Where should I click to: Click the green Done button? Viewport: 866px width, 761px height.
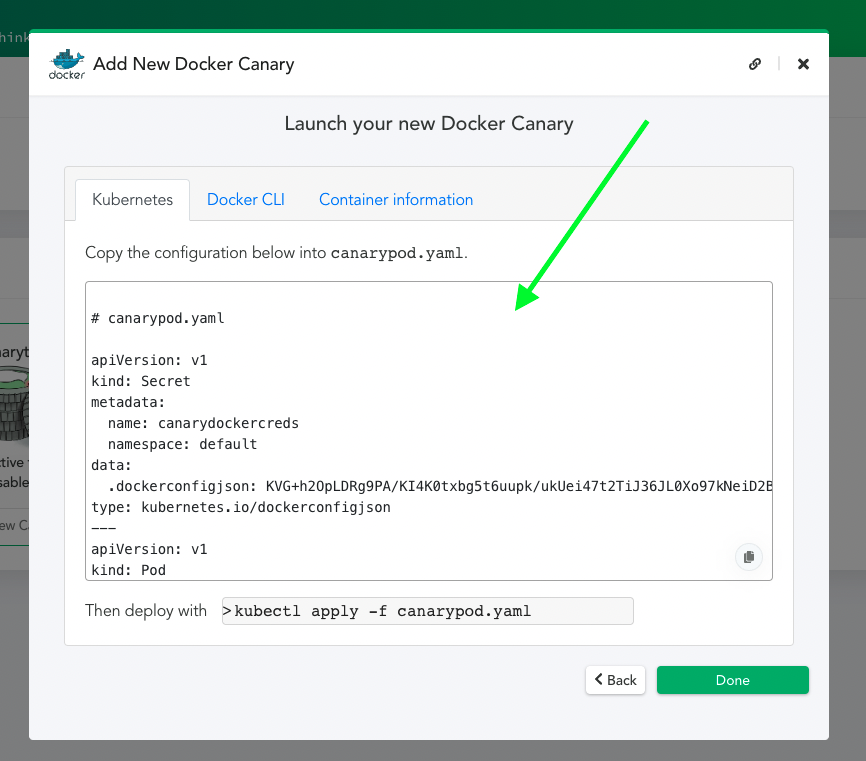[x=732, y=680]
